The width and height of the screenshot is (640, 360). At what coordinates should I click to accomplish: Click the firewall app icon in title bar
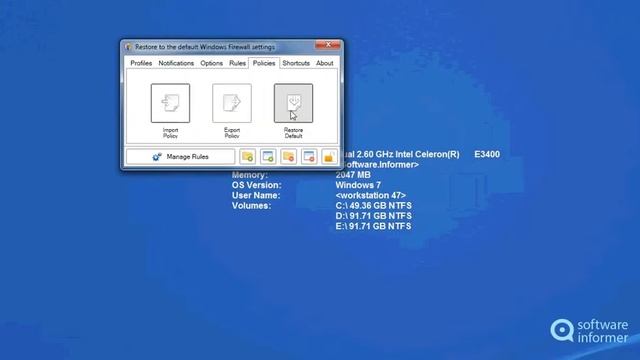click(x=129, y=47)
